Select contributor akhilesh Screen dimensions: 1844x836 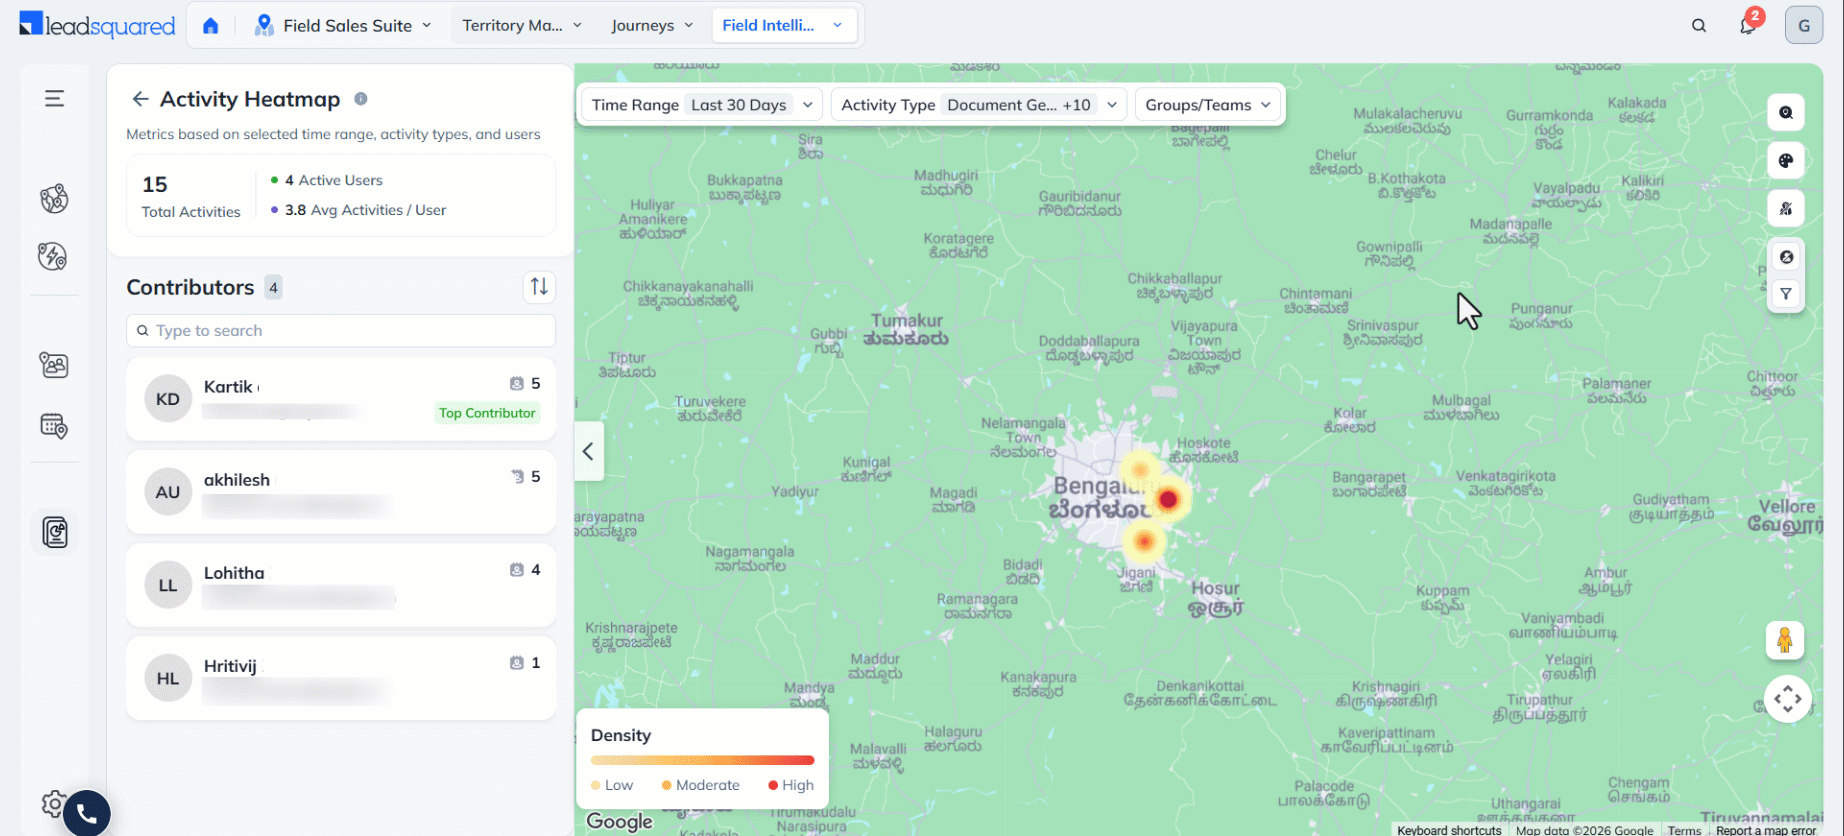[x=341, y=492]
